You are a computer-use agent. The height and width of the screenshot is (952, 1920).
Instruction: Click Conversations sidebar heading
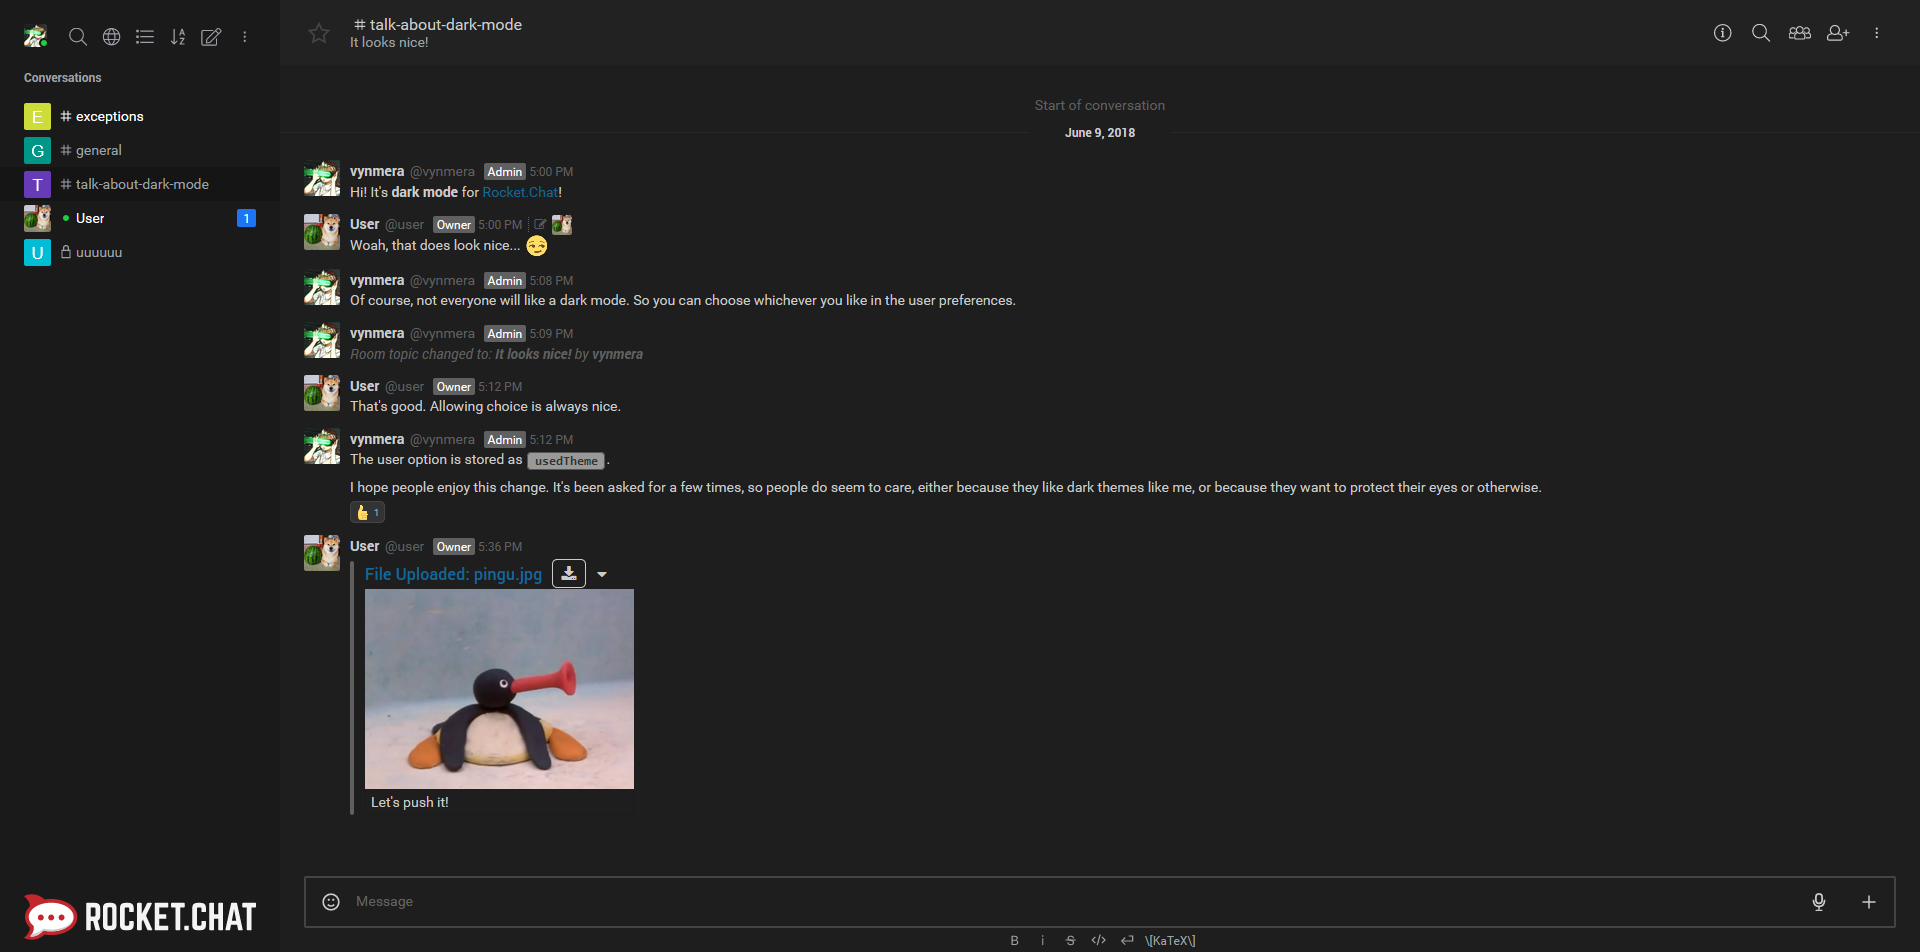pos(63,77)
